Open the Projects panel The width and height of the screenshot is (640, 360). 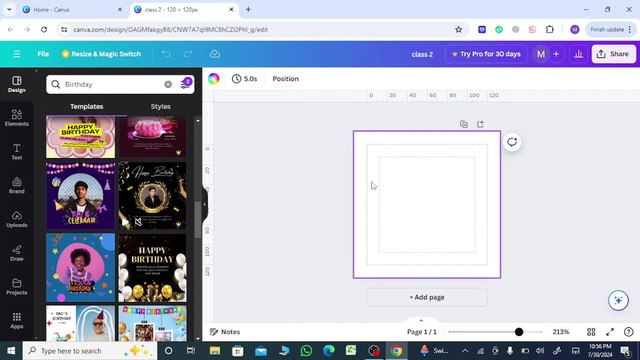(17, 287)
